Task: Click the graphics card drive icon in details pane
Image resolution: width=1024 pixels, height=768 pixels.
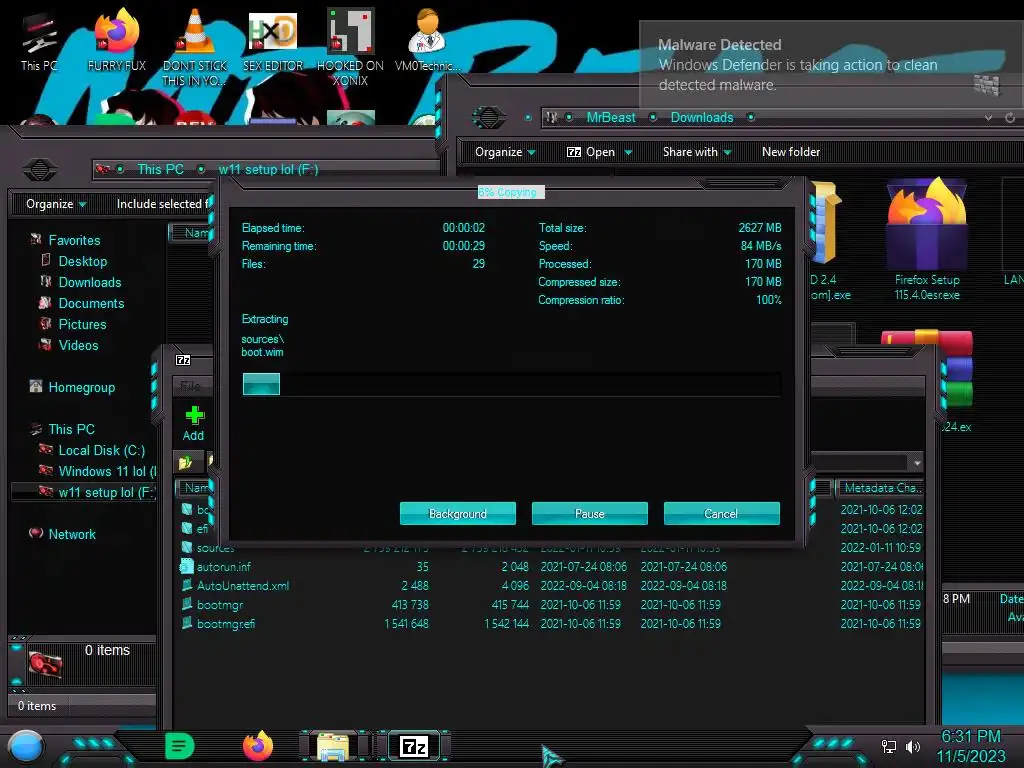Action: click(45, 664)
